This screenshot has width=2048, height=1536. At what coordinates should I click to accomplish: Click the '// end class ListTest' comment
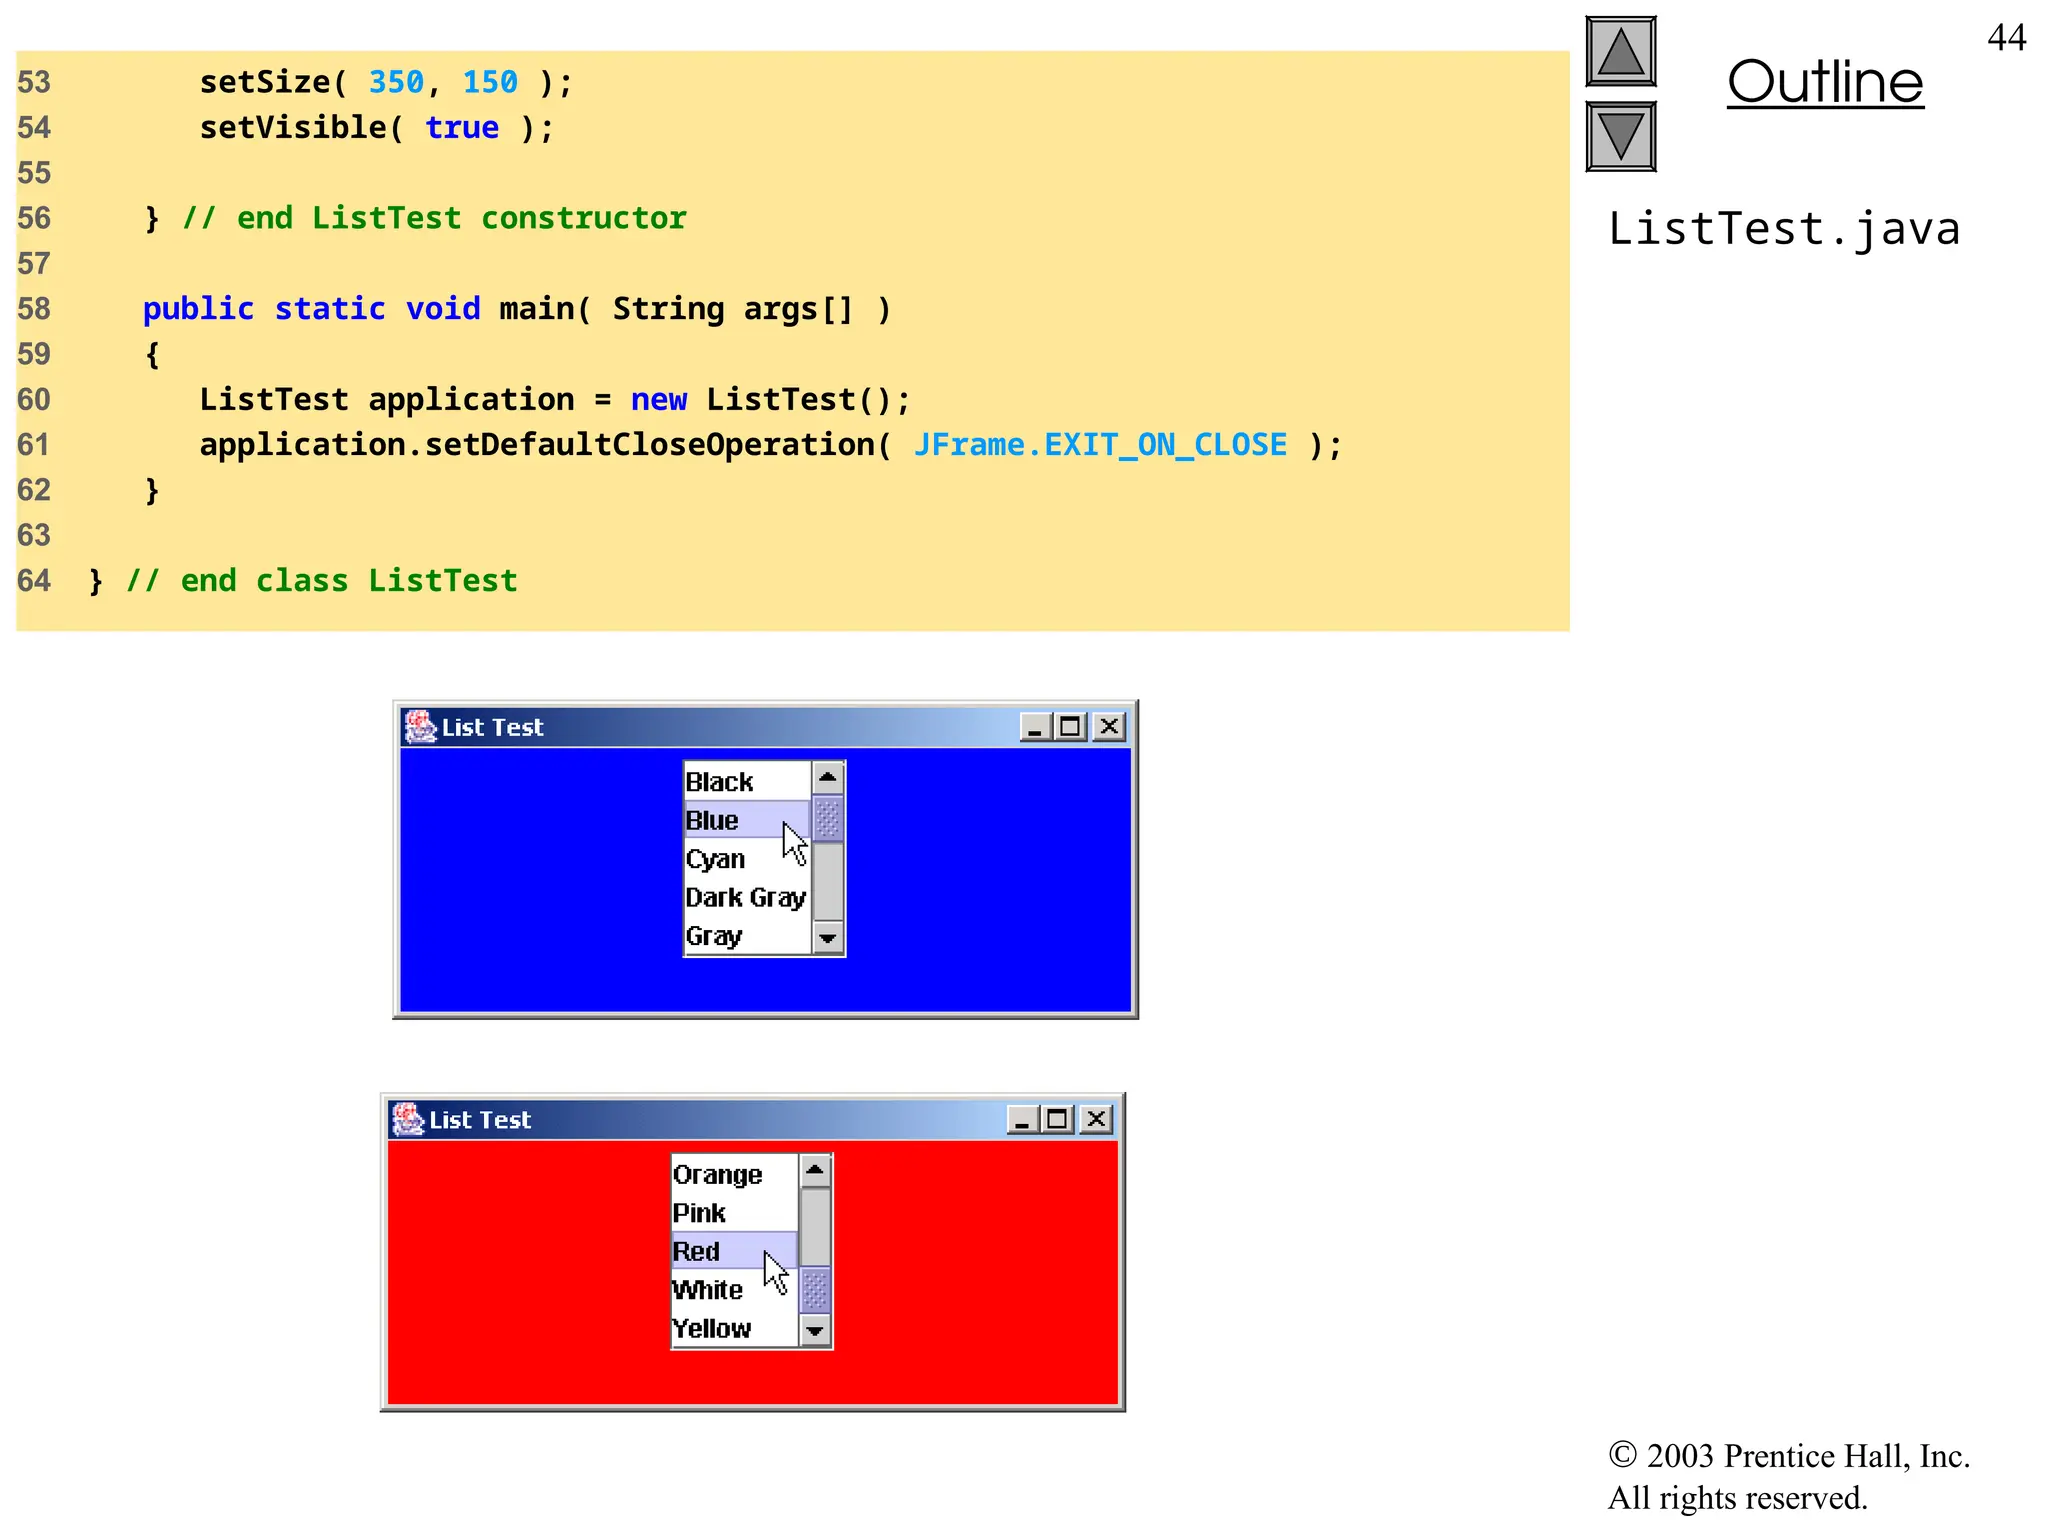coord(322,581)
